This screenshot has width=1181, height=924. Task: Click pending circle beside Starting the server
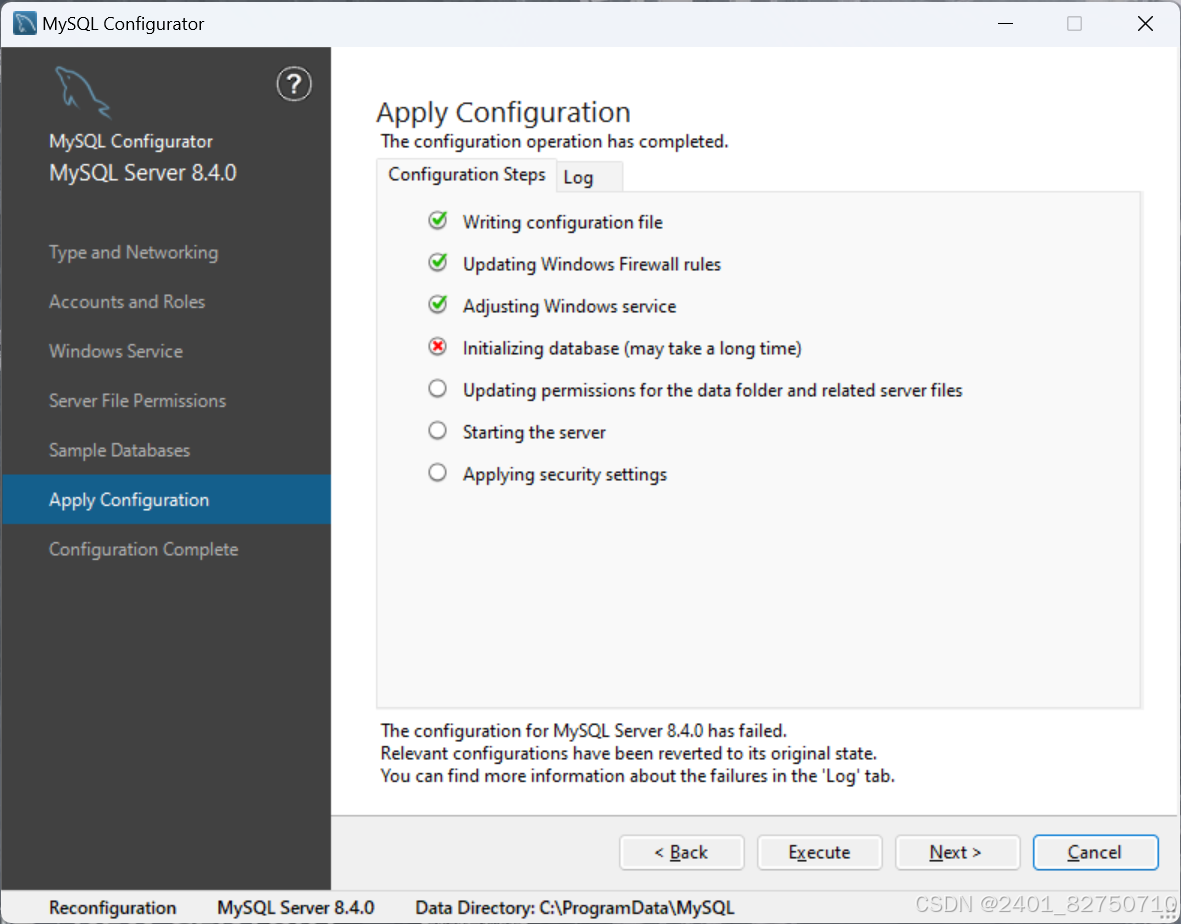438,431
